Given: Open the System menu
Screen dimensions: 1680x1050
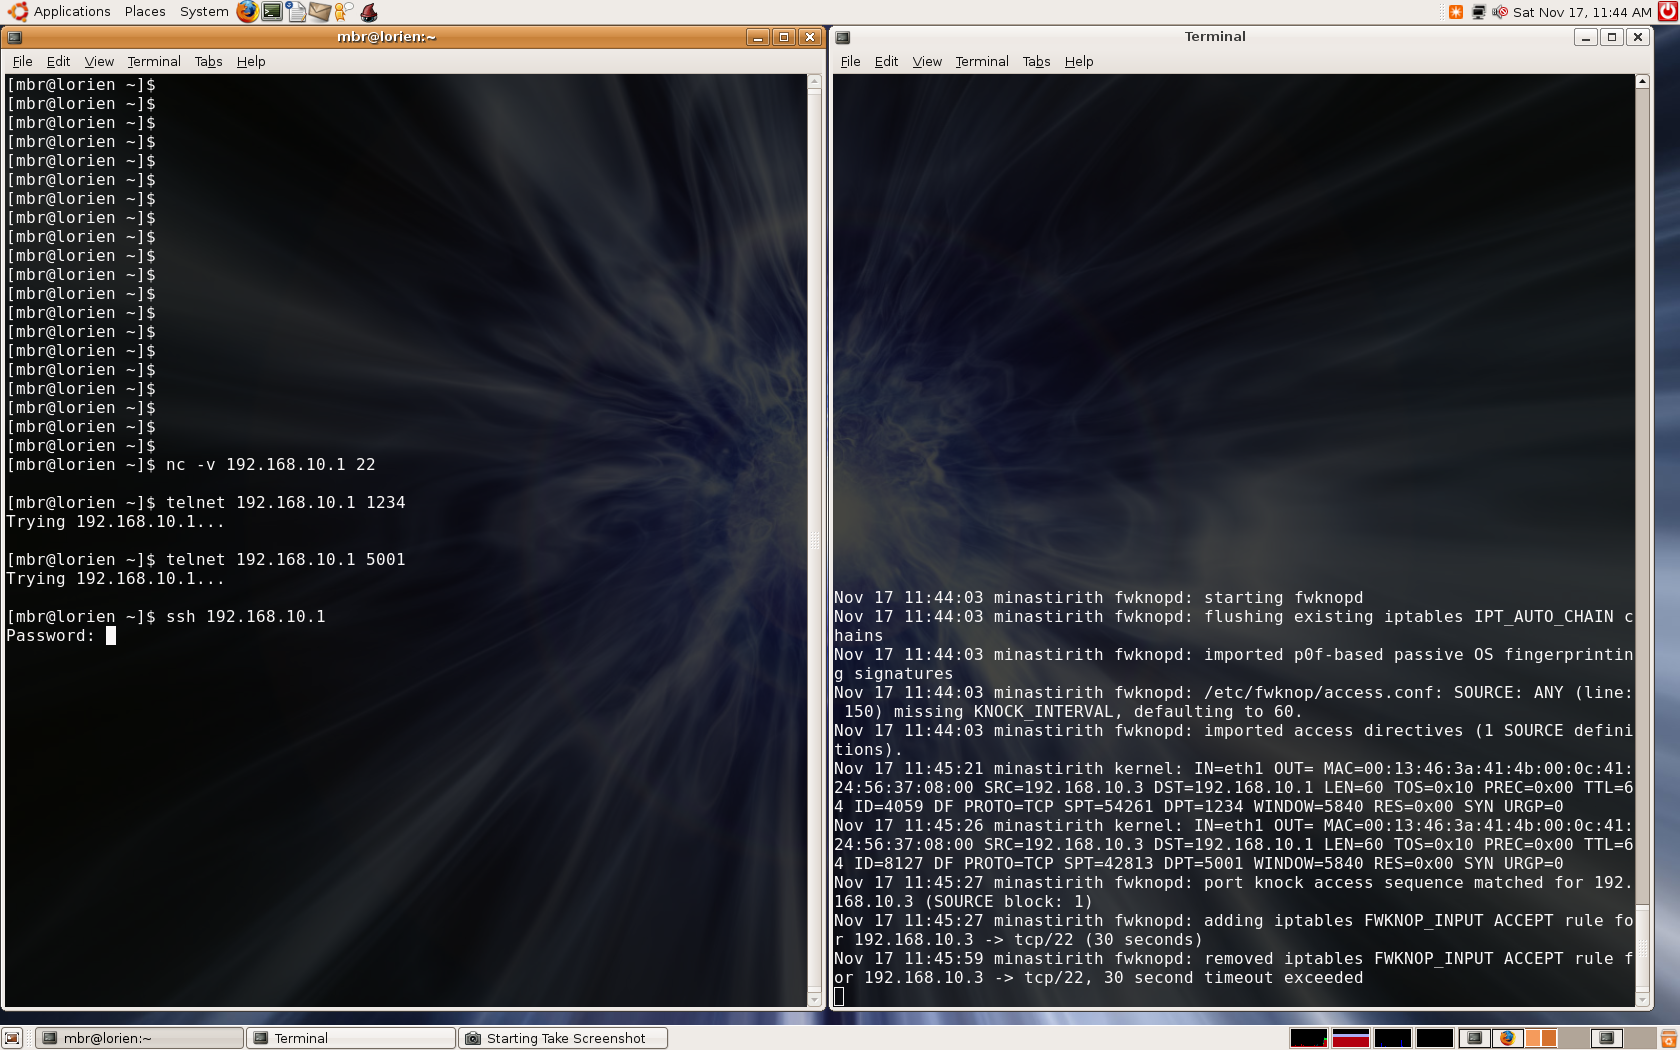Looking at the screenshot, I should coord(204,12).
